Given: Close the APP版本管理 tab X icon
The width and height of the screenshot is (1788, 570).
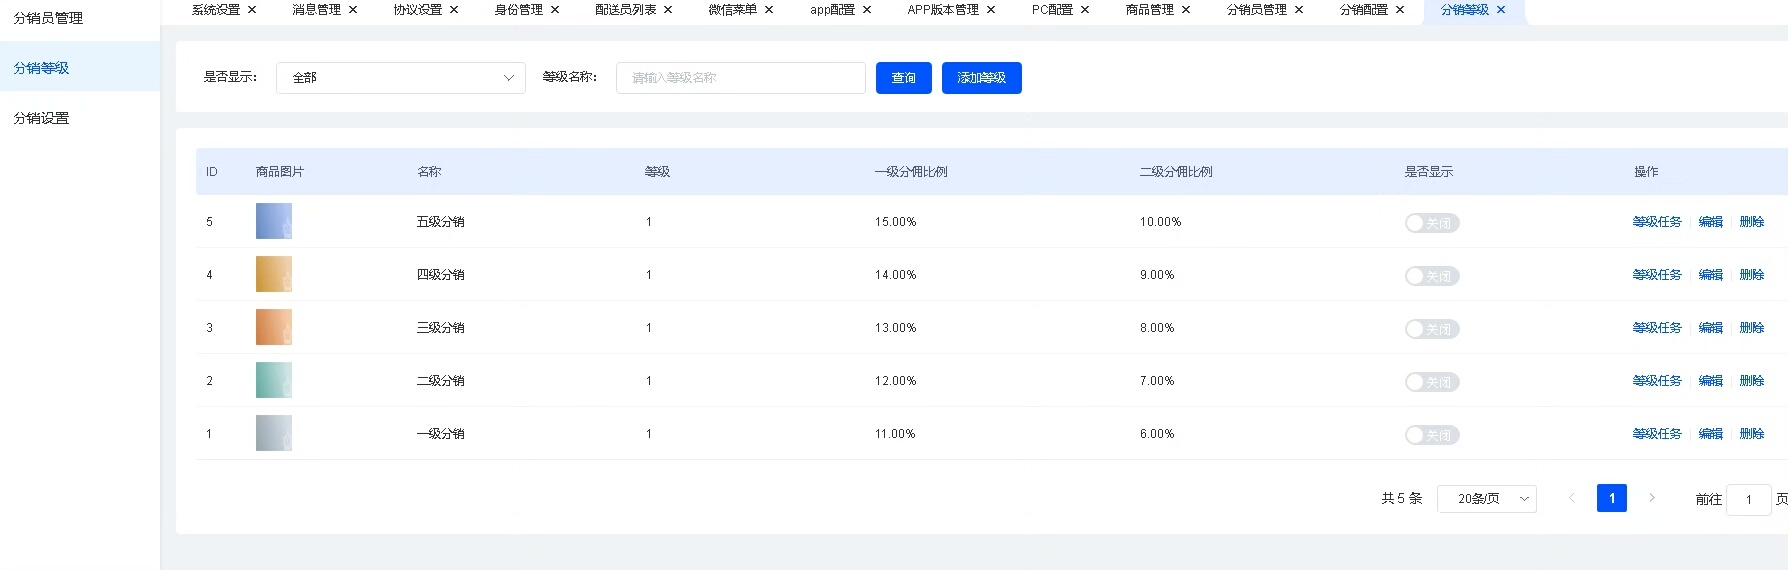Looking at the screenshot, I should coord(991,10).
